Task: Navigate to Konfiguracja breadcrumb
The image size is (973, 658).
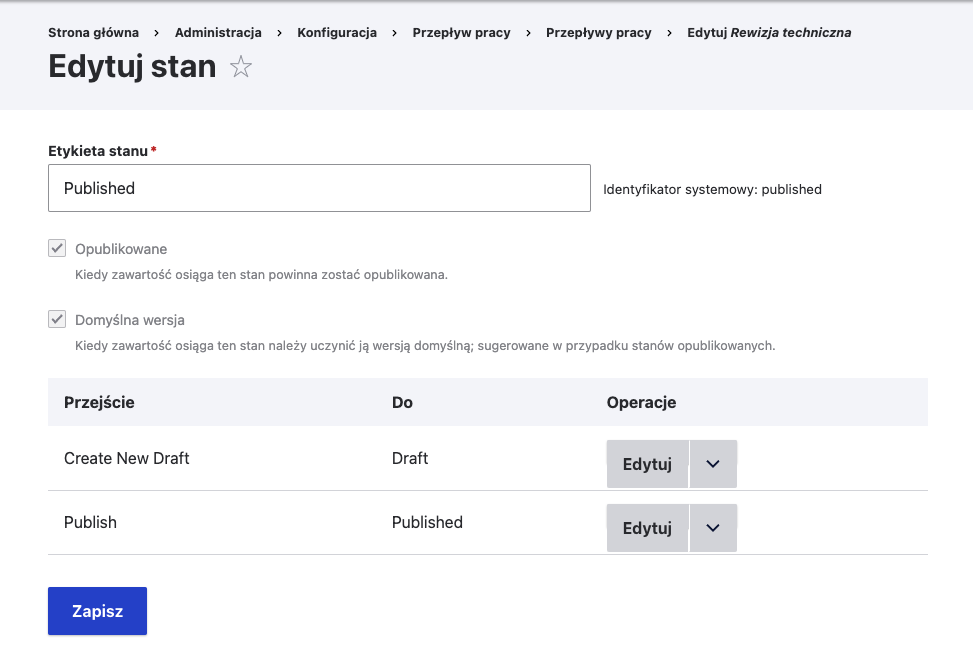Action: coord(337,33)
